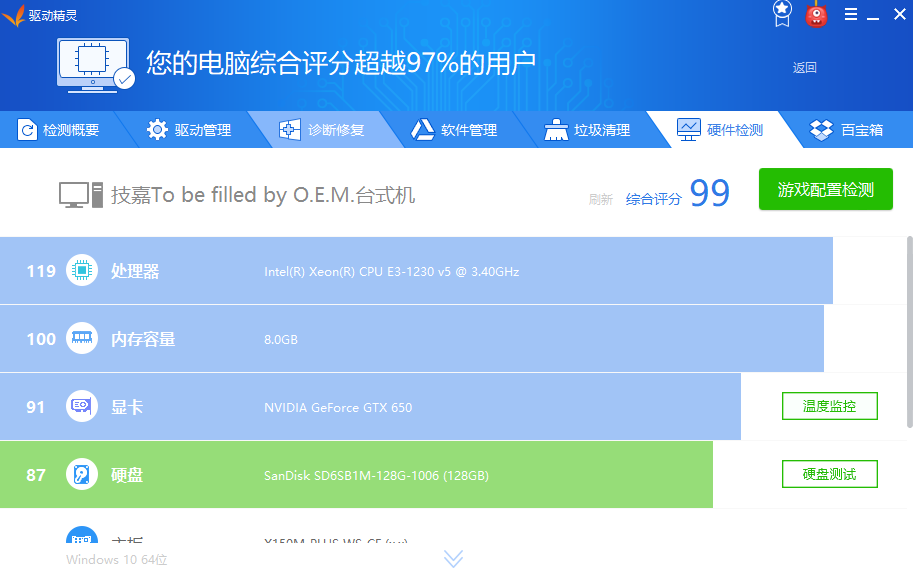
Task: Switch to the 百宝箱 tab
Action: click(x=847, y=130)
